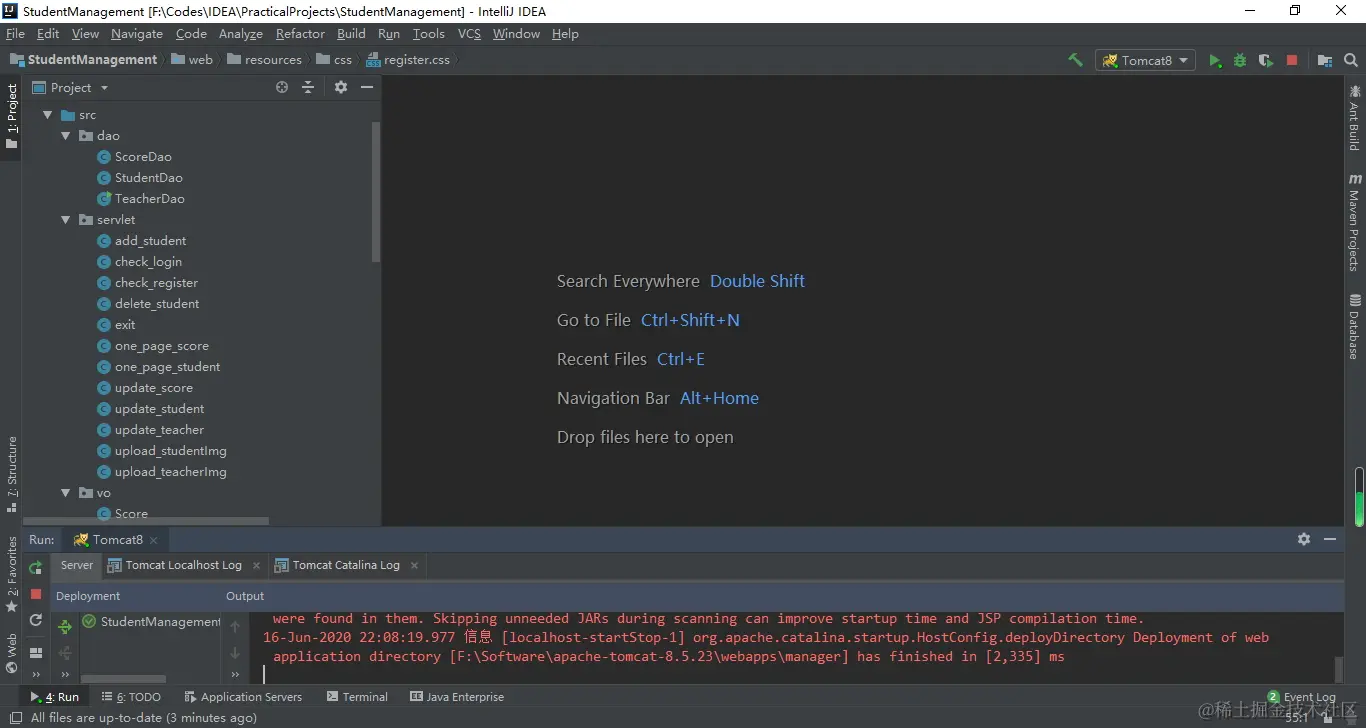Expand more output actions chevron

(235, 675)
